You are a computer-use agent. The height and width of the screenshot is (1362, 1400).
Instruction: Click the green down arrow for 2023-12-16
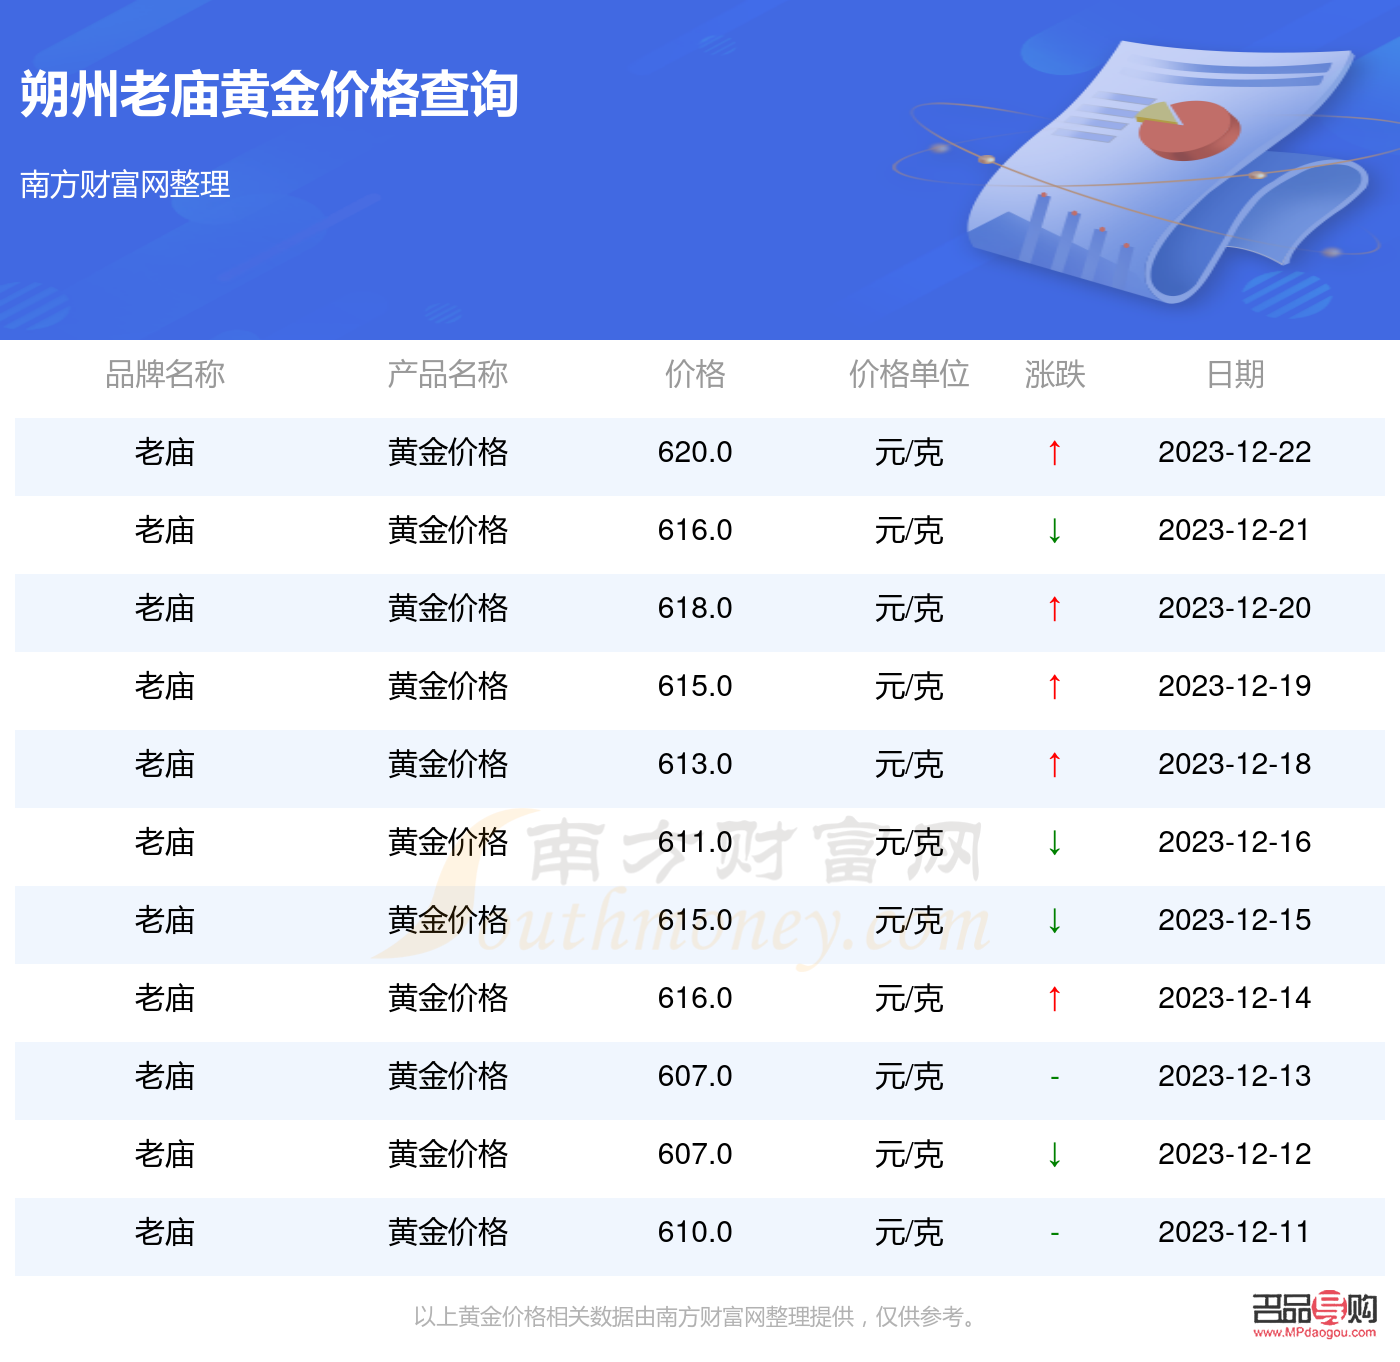(1054, 843)
